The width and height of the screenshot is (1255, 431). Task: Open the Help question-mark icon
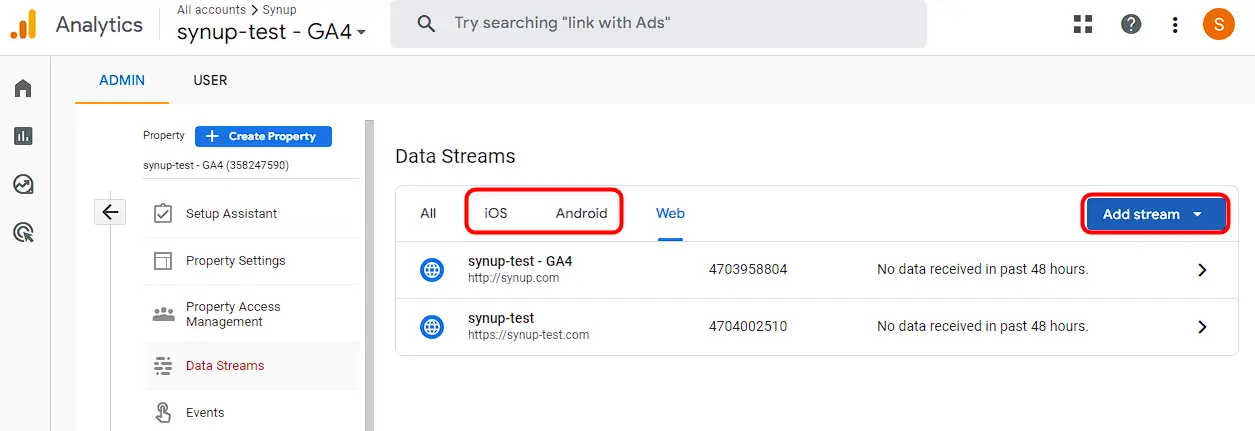click(1131, 24)
